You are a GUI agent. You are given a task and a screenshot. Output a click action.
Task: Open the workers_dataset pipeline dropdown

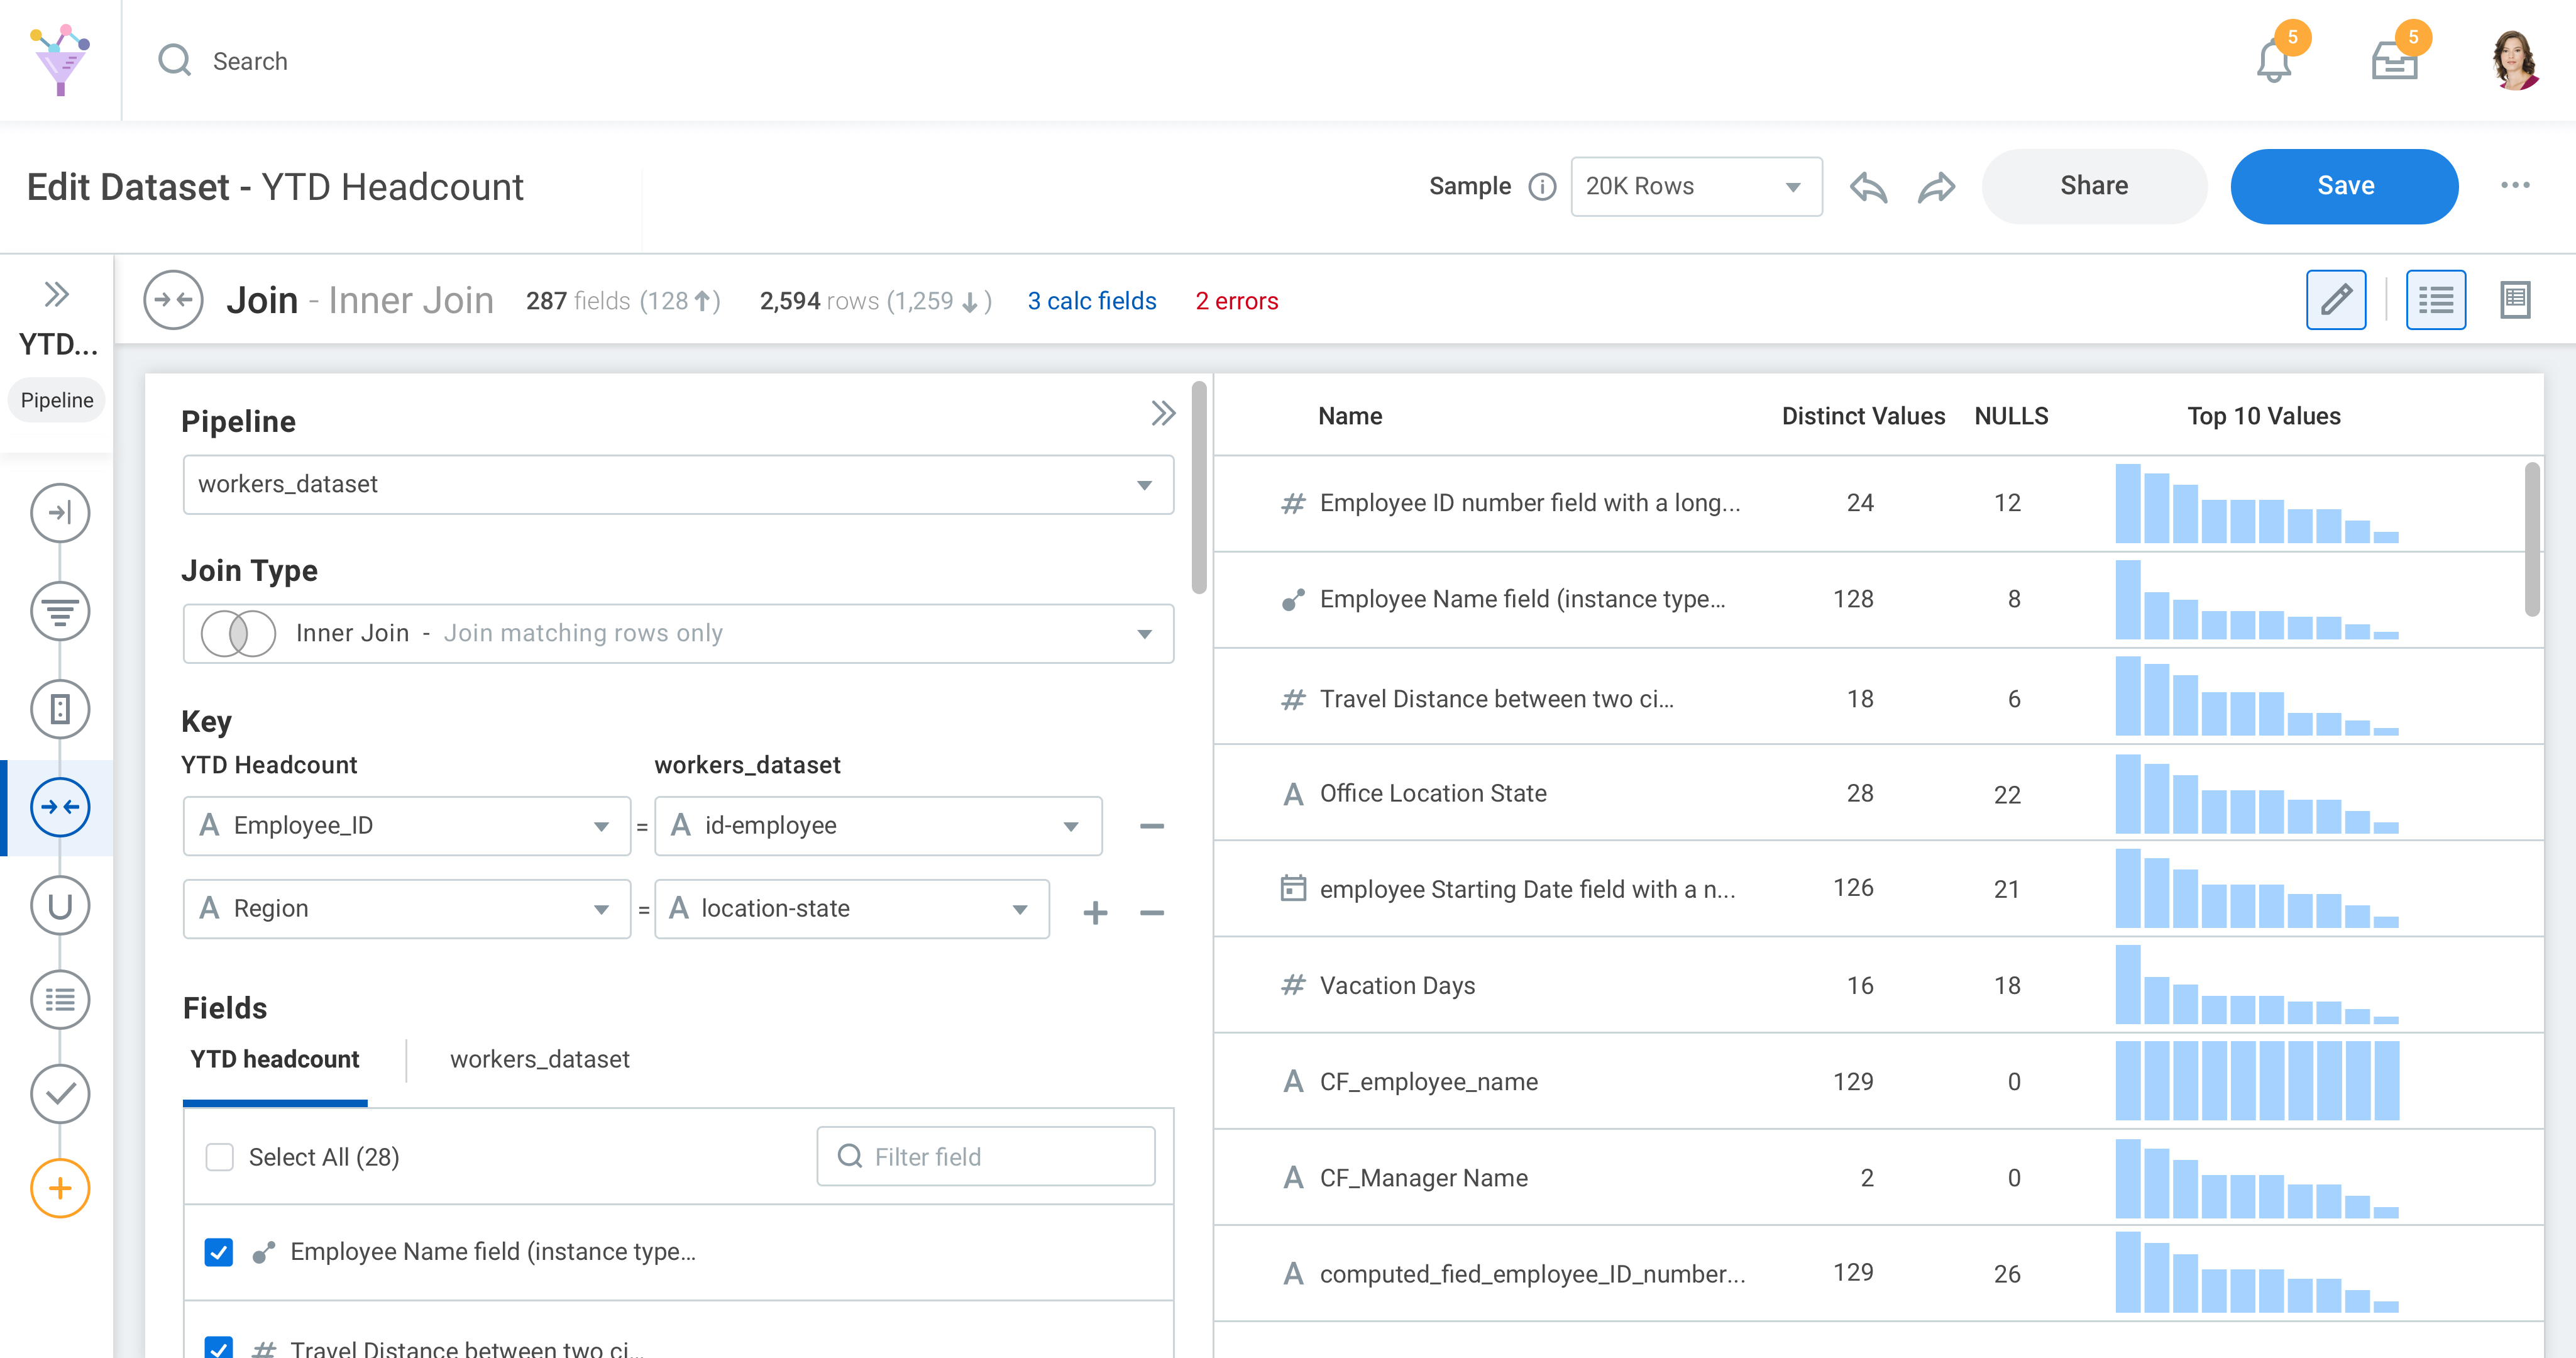(678, 484)
